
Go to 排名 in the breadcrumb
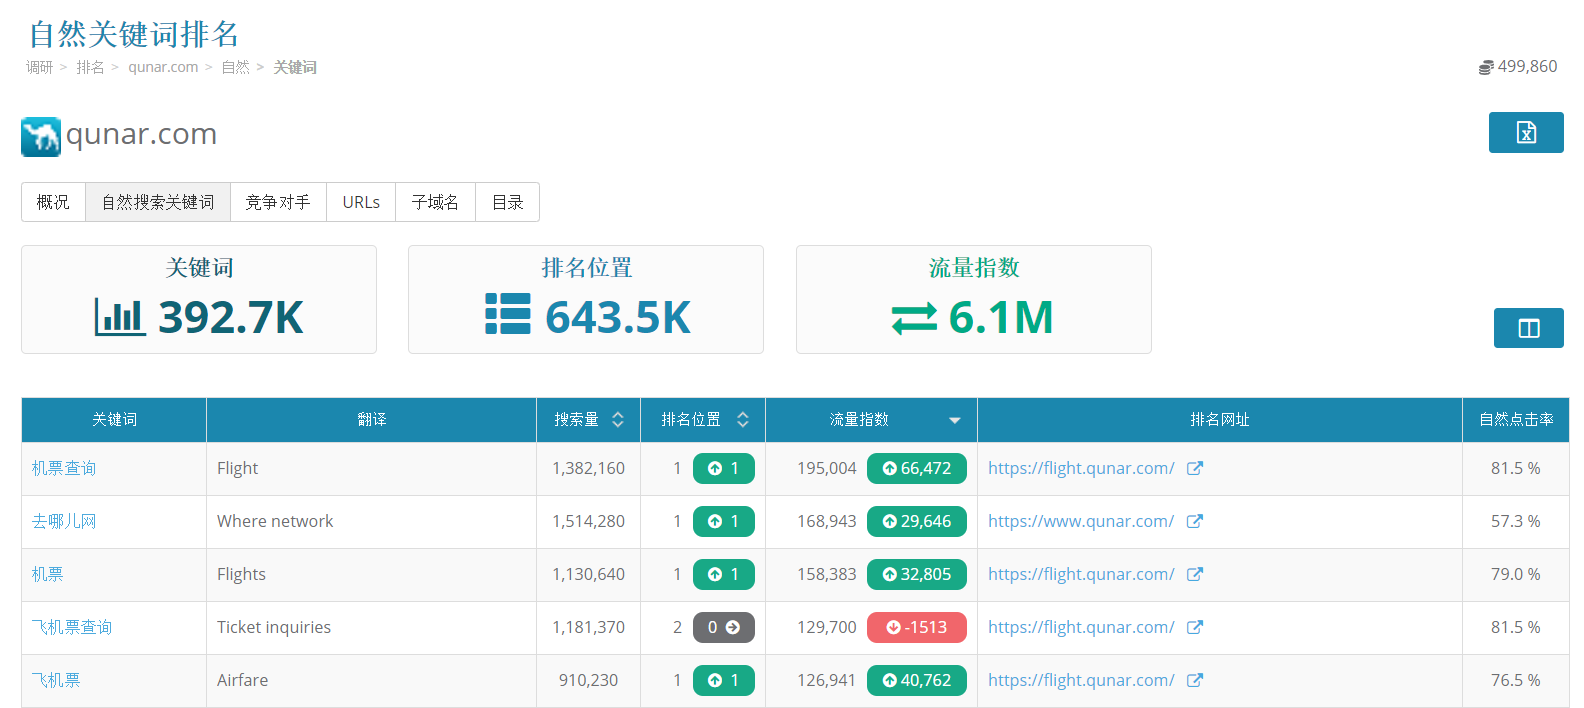[x=90, y=67]
